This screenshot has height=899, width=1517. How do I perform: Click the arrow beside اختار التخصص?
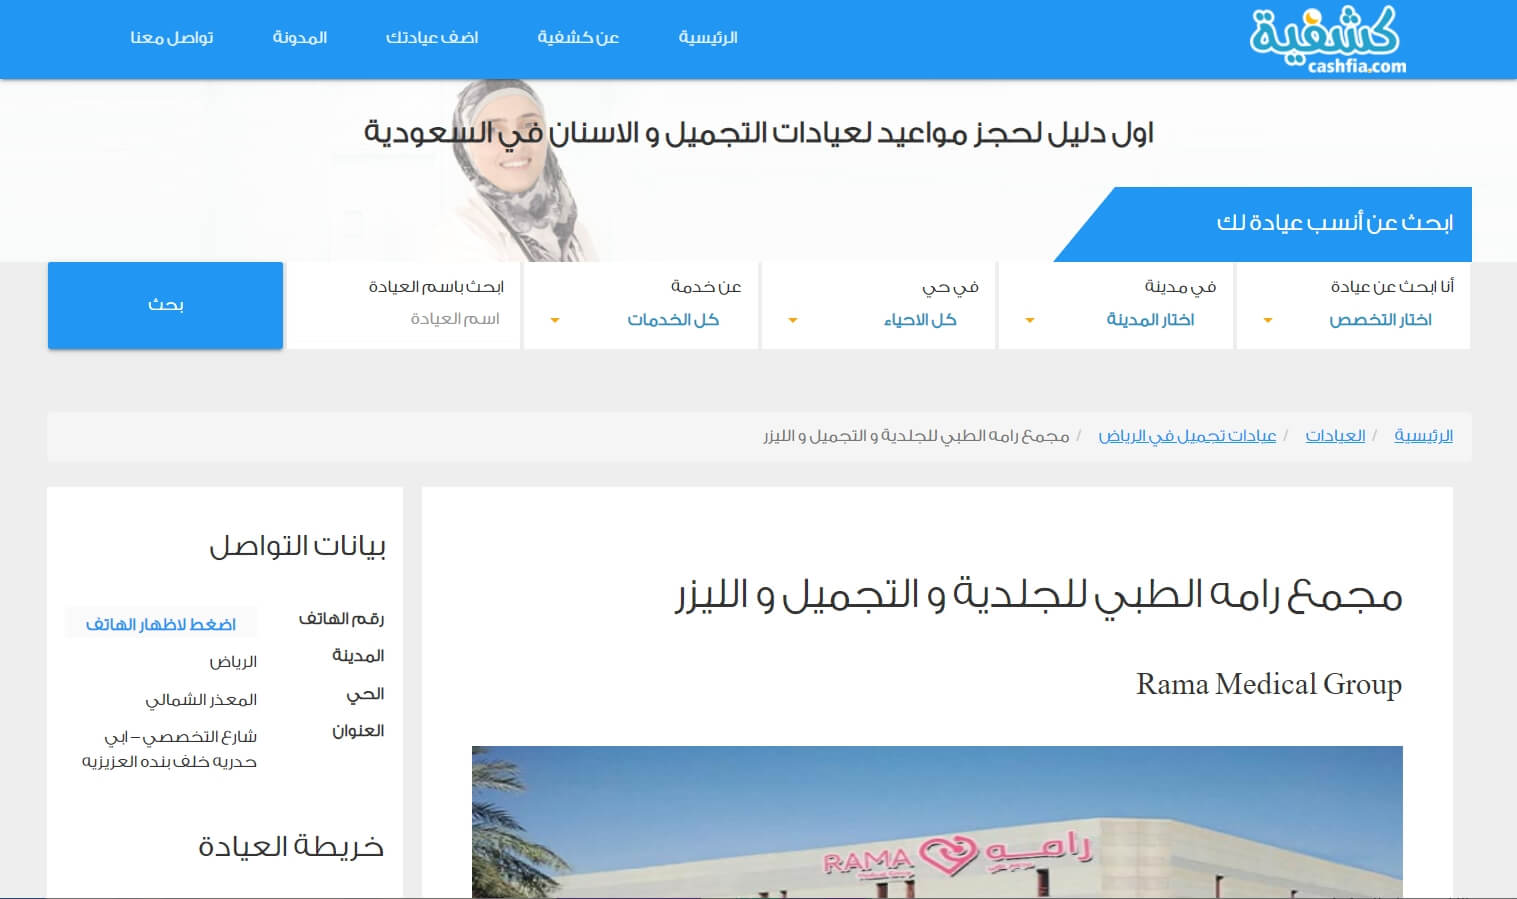pos(1268,321)
